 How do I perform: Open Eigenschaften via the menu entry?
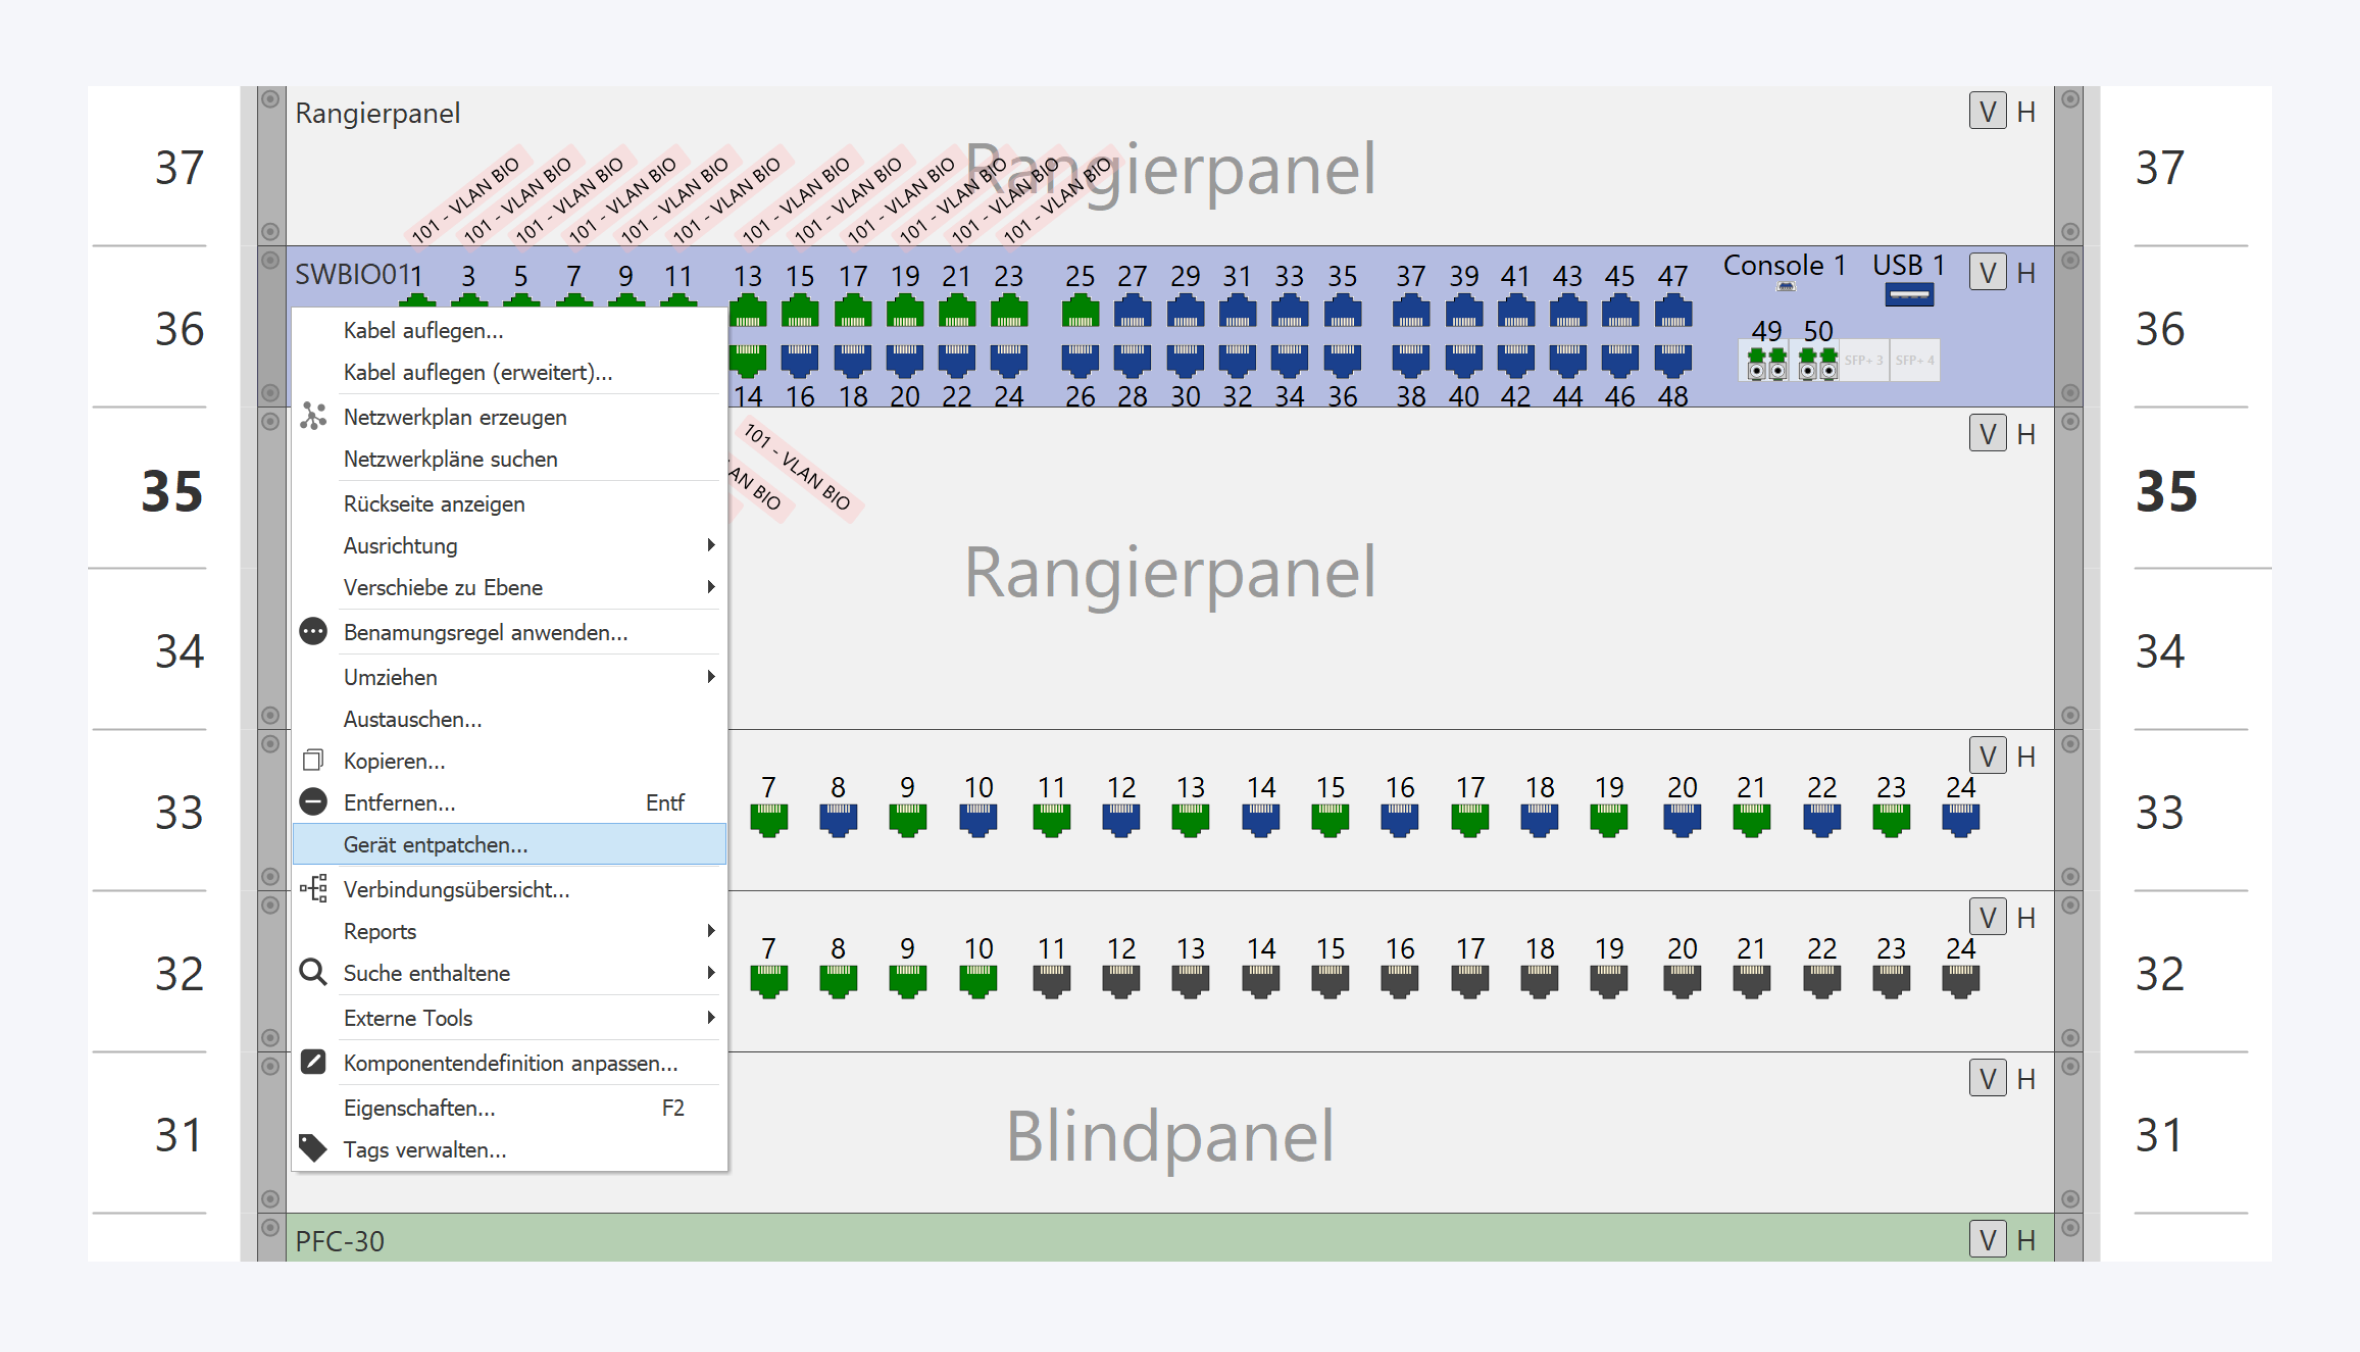[418, 1107]
